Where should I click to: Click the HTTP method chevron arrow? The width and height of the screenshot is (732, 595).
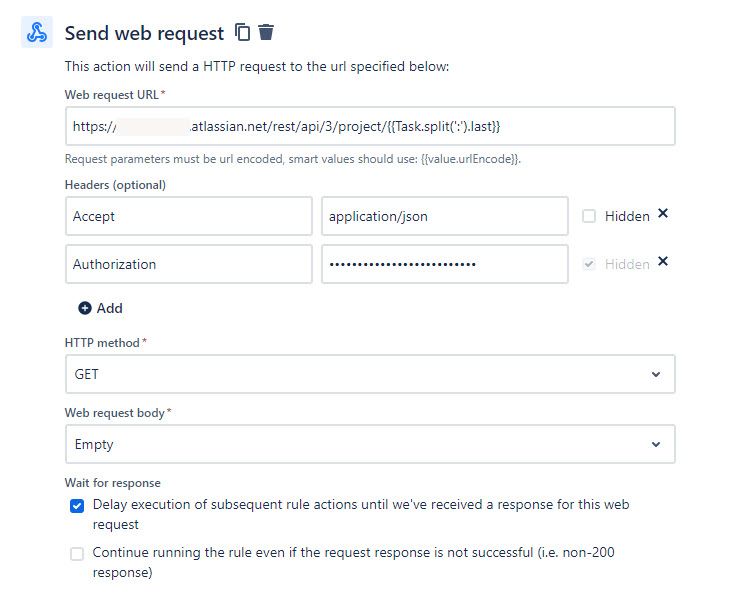pyautogui.click(x=656, y=374)
